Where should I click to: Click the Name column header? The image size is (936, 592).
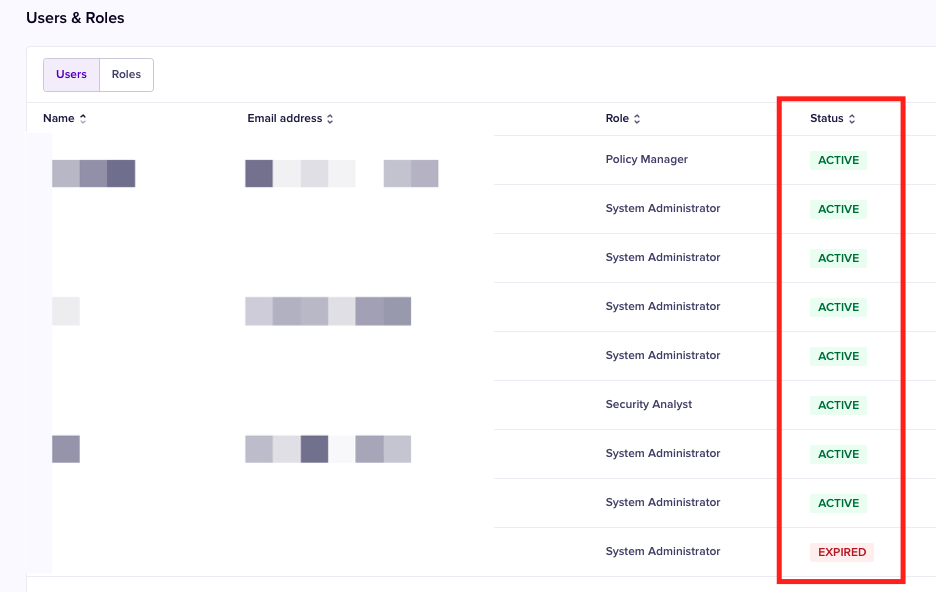coord(59,119)
